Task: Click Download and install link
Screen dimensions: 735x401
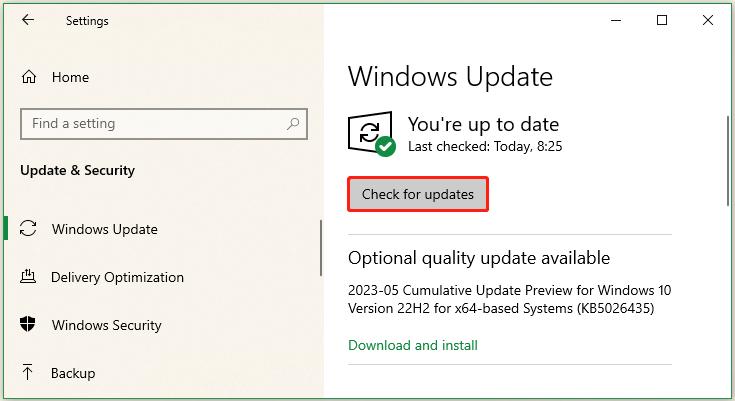Action: tap(412, 345)
